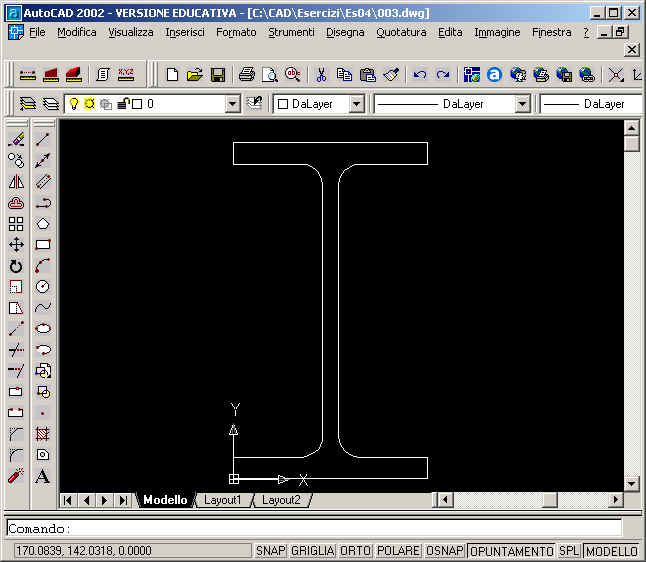Click the vertical scrollbar thumb
Image resolution: width=646 pixels, height=562 pixels.
[632, 144]
